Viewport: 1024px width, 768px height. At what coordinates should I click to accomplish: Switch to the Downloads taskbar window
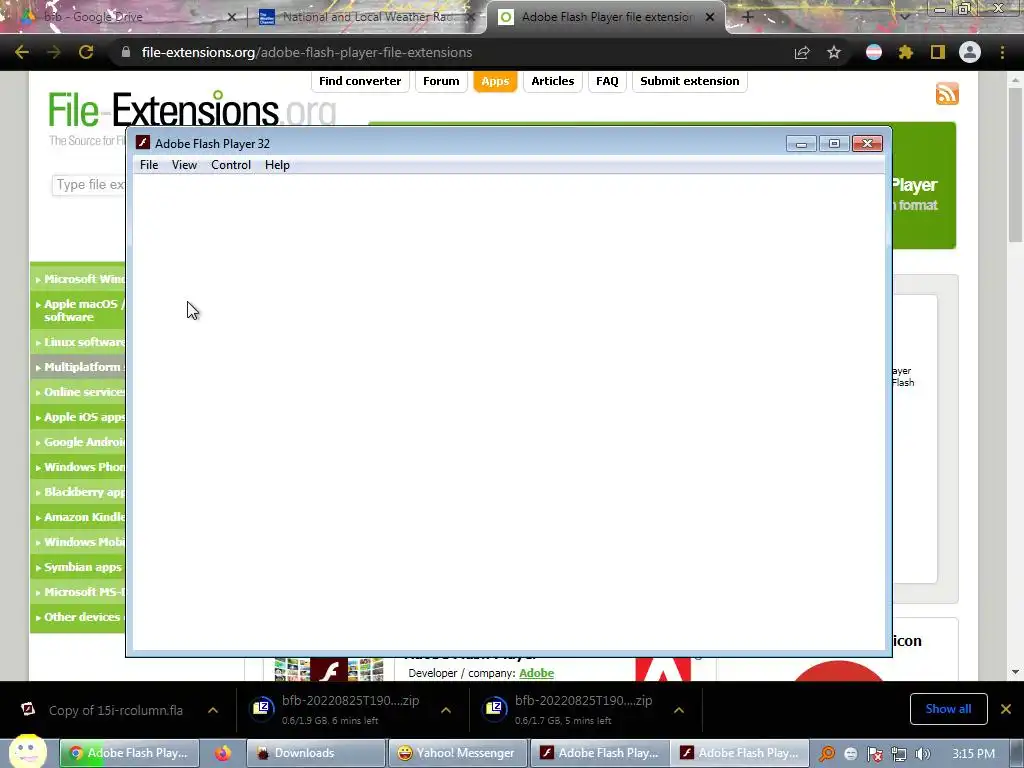(316, 753)
